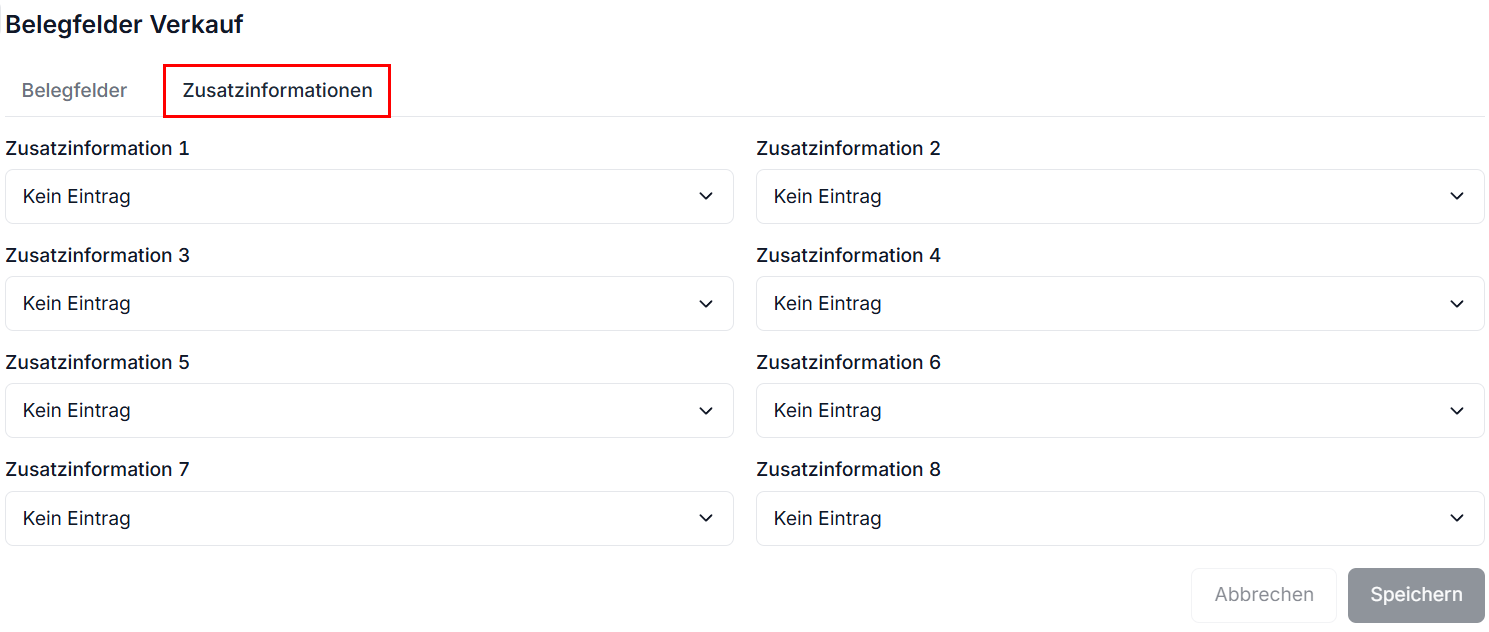Click the Abbrechen button
The image size is (1489, 632).
[1264, 595]
